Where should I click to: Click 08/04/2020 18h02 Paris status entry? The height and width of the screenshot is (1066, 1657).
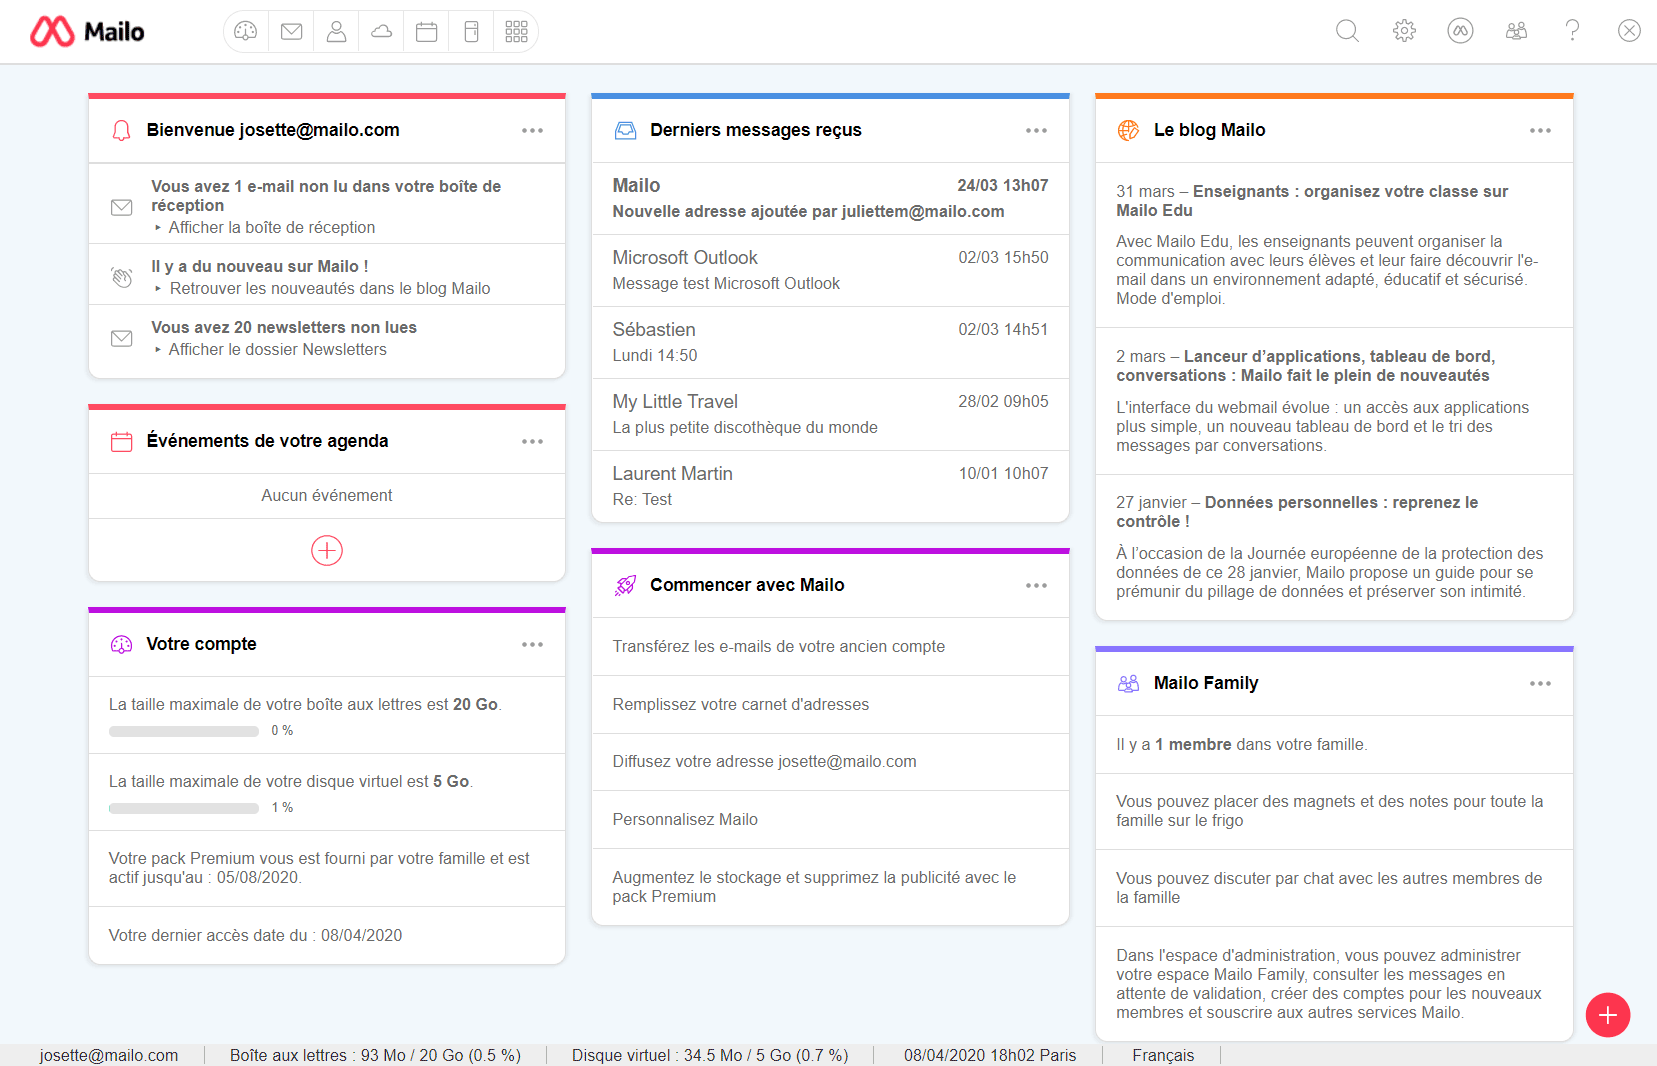[990, 1055]
